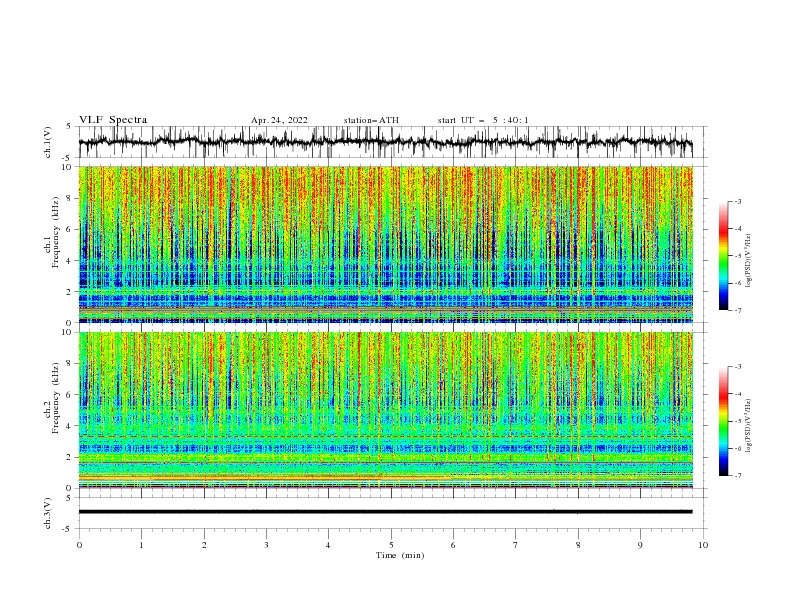Click ch.2 'log(PSD)(V²/Hz)' colorbar title
Screen dimensions: 792x612
point(749,426)
